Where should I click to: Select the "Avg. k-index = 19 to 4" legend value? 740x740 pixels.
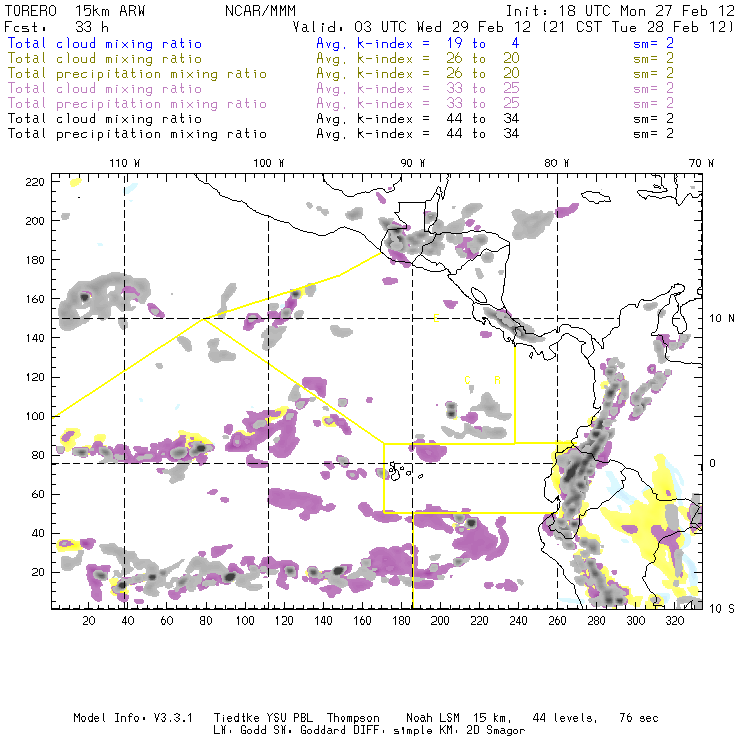coord(418,43)
